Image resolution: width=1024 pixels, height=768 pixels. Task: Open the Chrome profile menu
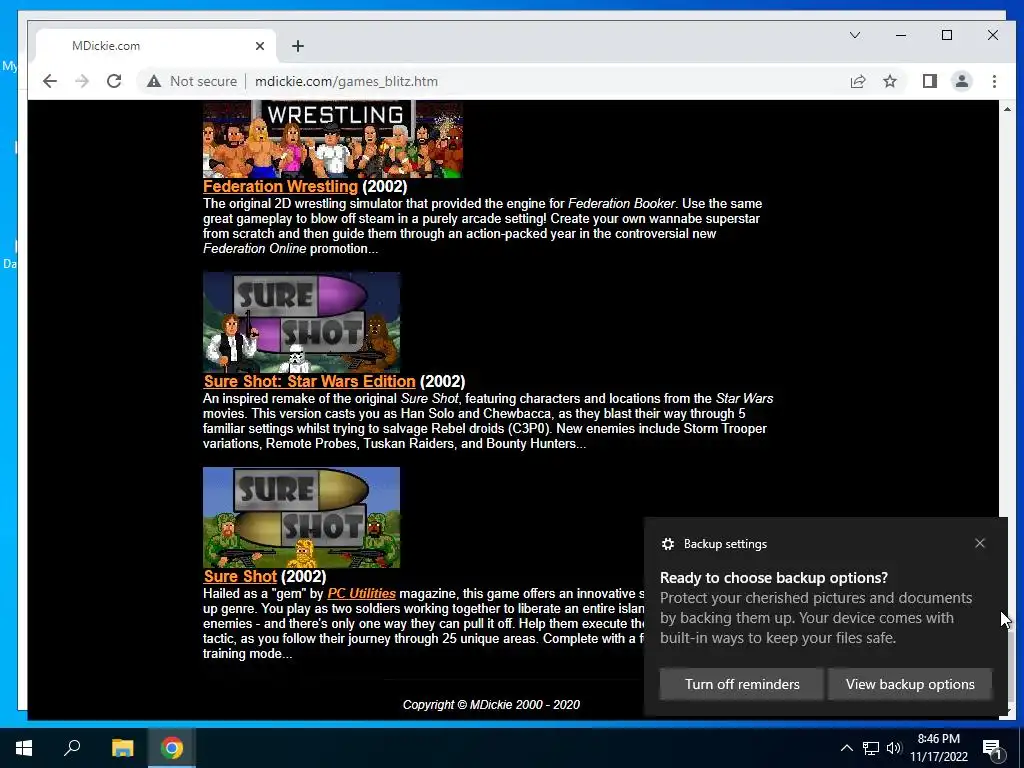tap(961, 81)
